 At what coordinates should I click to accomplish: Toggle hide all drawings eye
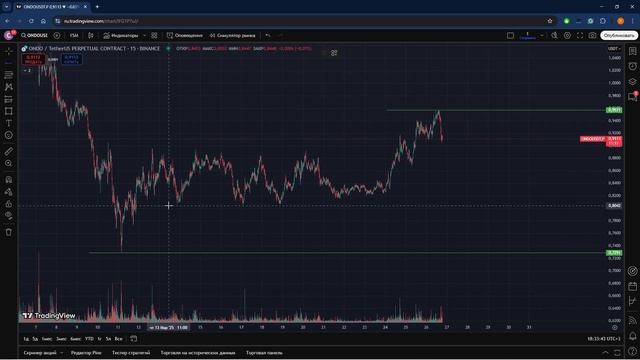pos(9,216)
